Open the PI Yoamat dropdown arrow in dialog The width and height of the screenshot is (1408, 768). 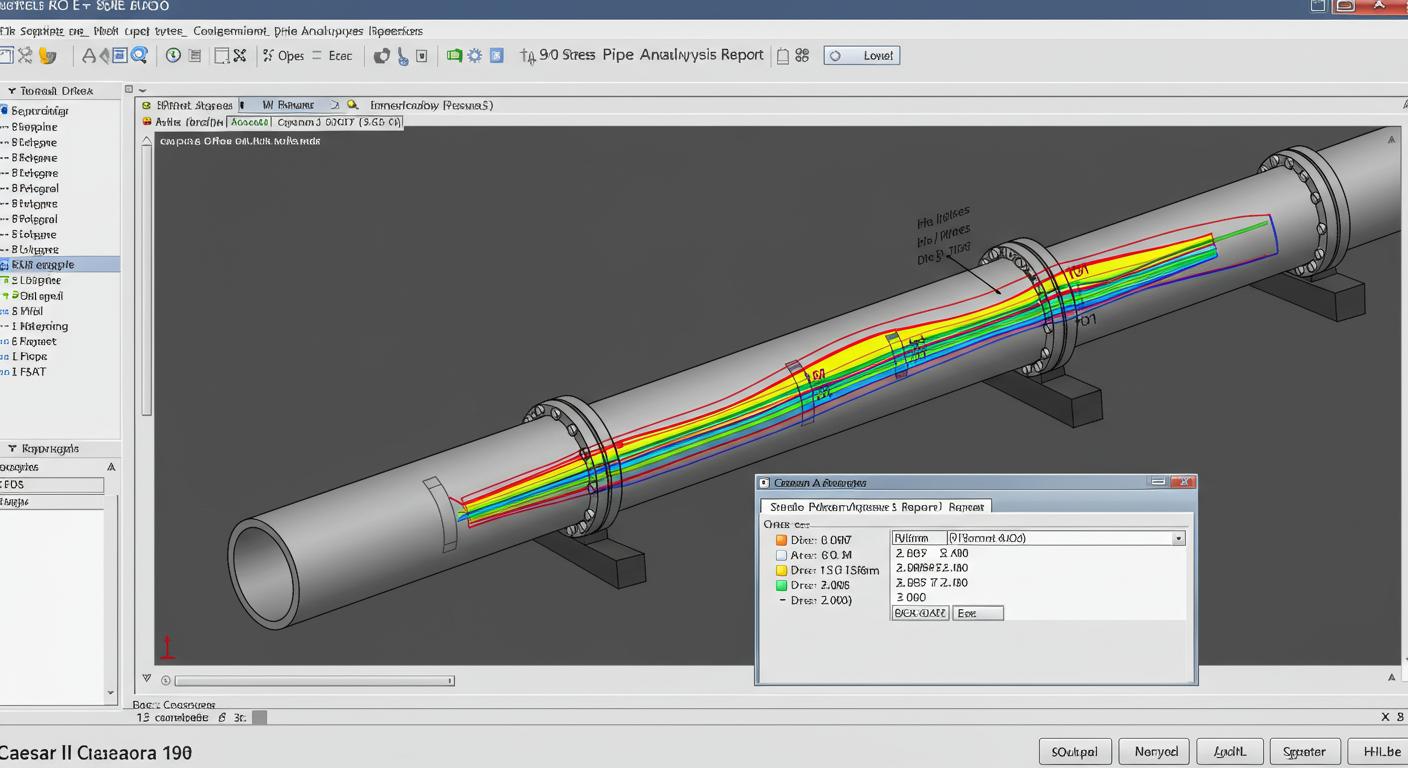[x=1178, y=538]
